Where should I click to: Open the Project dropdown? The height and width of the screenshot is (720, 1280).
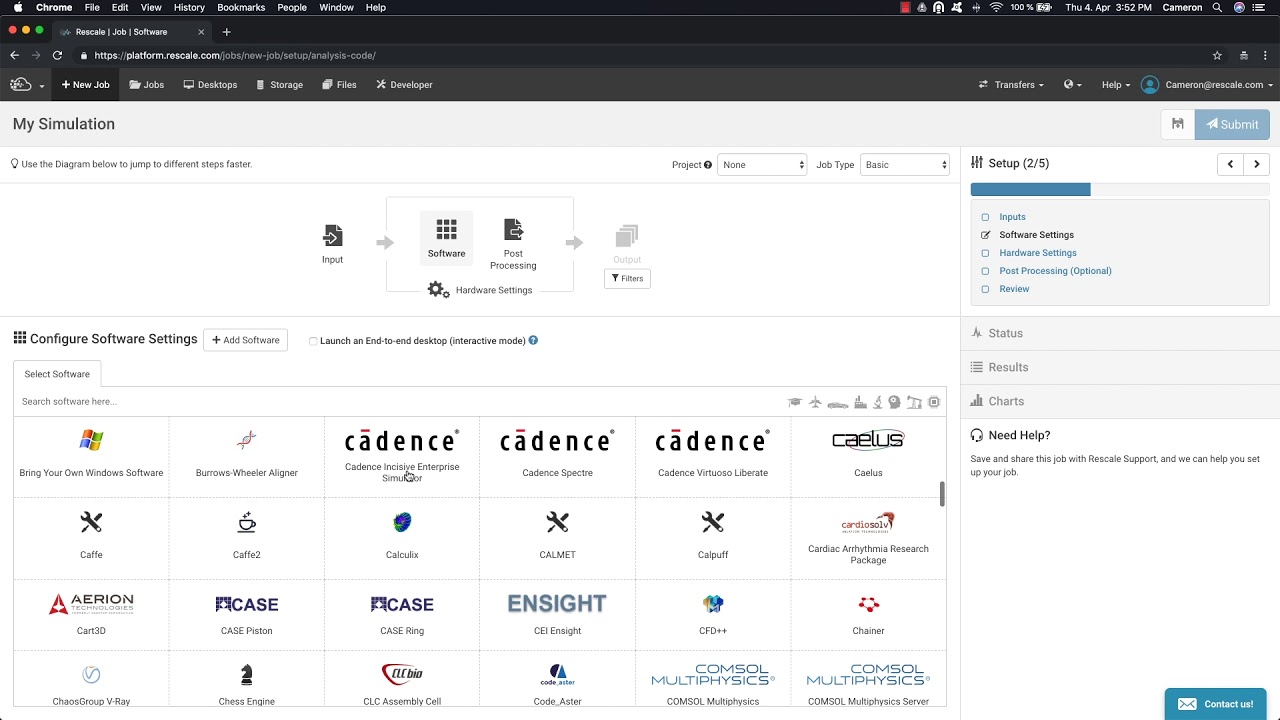pyautogui.click(x=762, y=165)
